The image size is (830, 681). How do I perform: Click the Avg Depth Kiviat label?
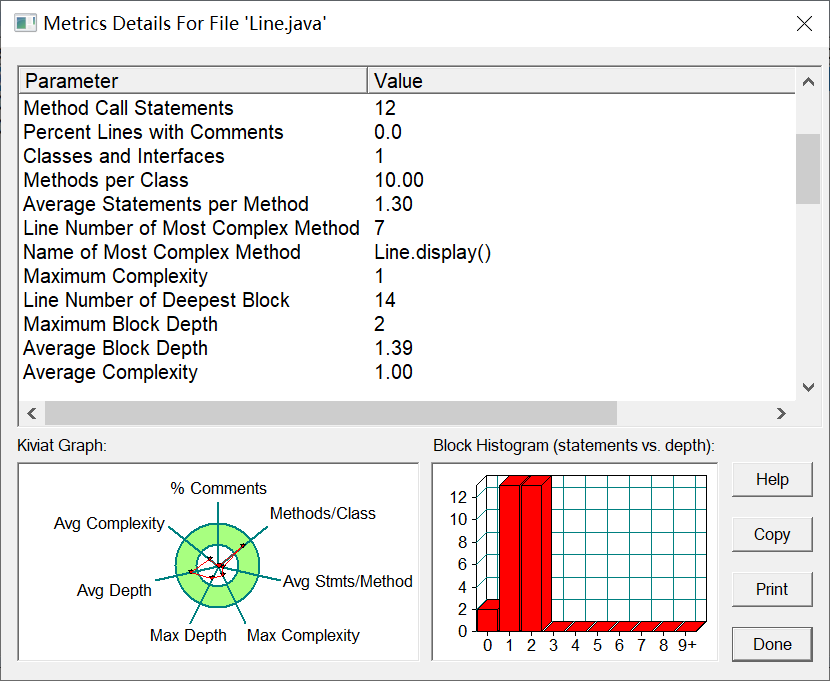(114, 591)
